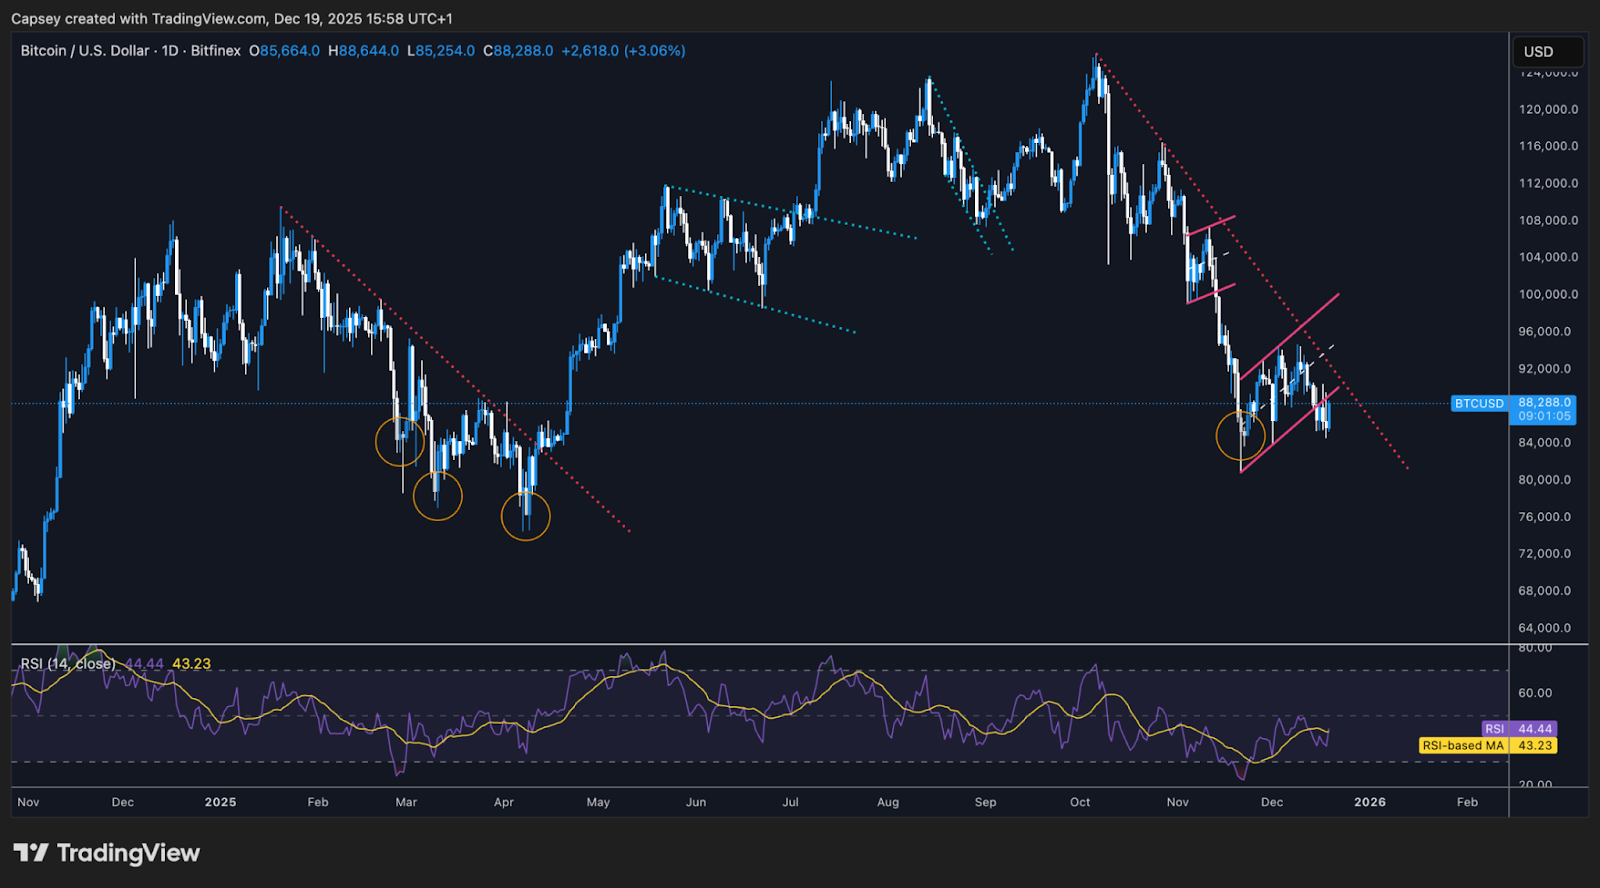
Task: Click the 112,000.0 price scale label
Action: [x=1548, y=183]
